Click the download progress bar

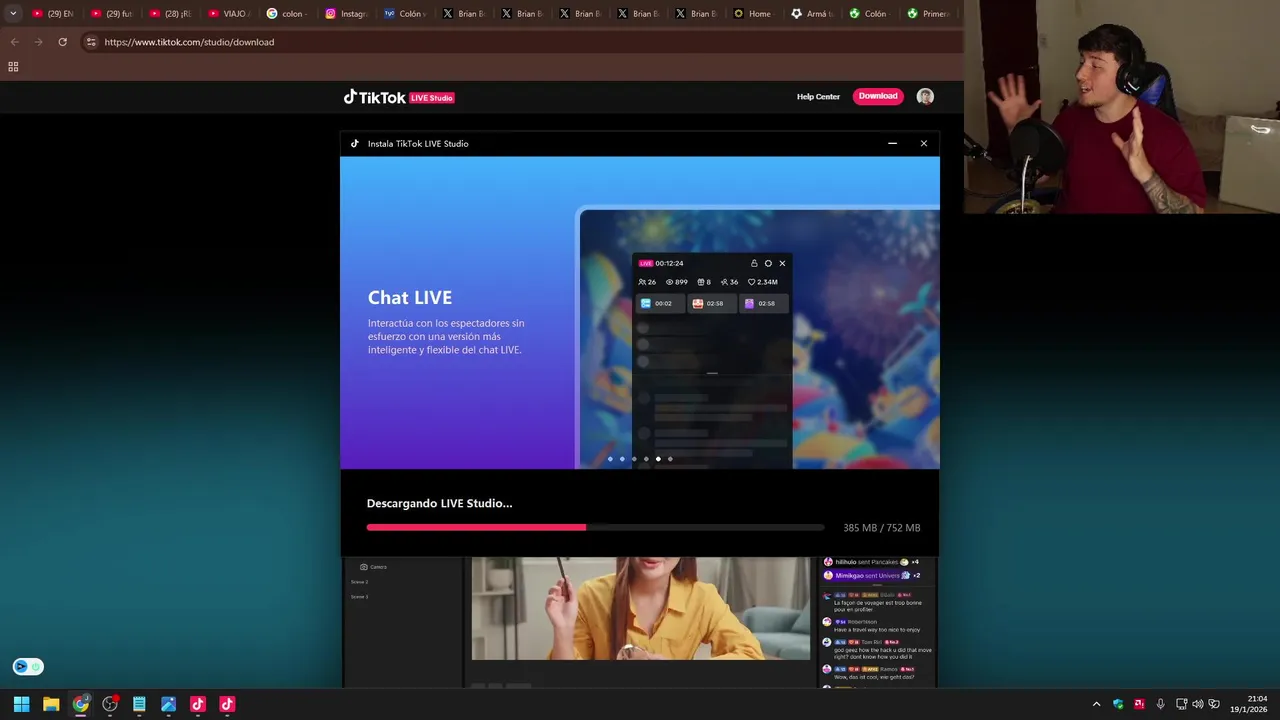click(595, 527)
